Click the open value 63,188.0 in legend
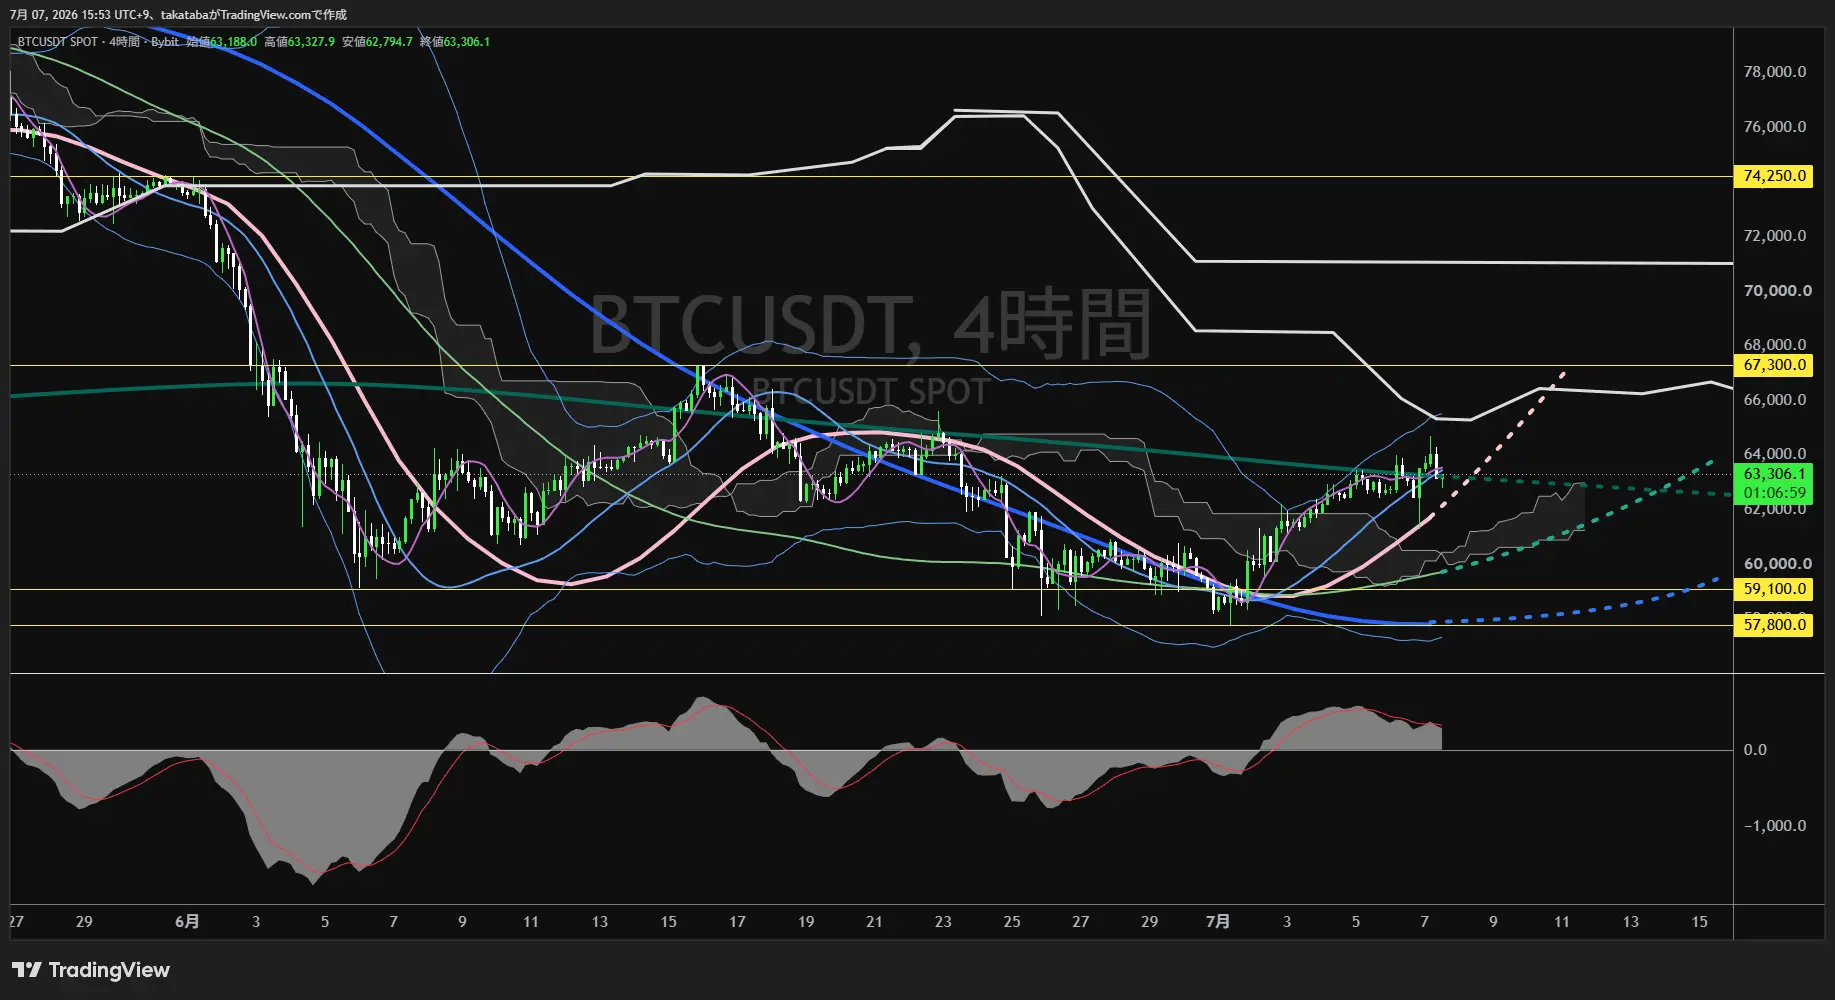 [233, 42]
